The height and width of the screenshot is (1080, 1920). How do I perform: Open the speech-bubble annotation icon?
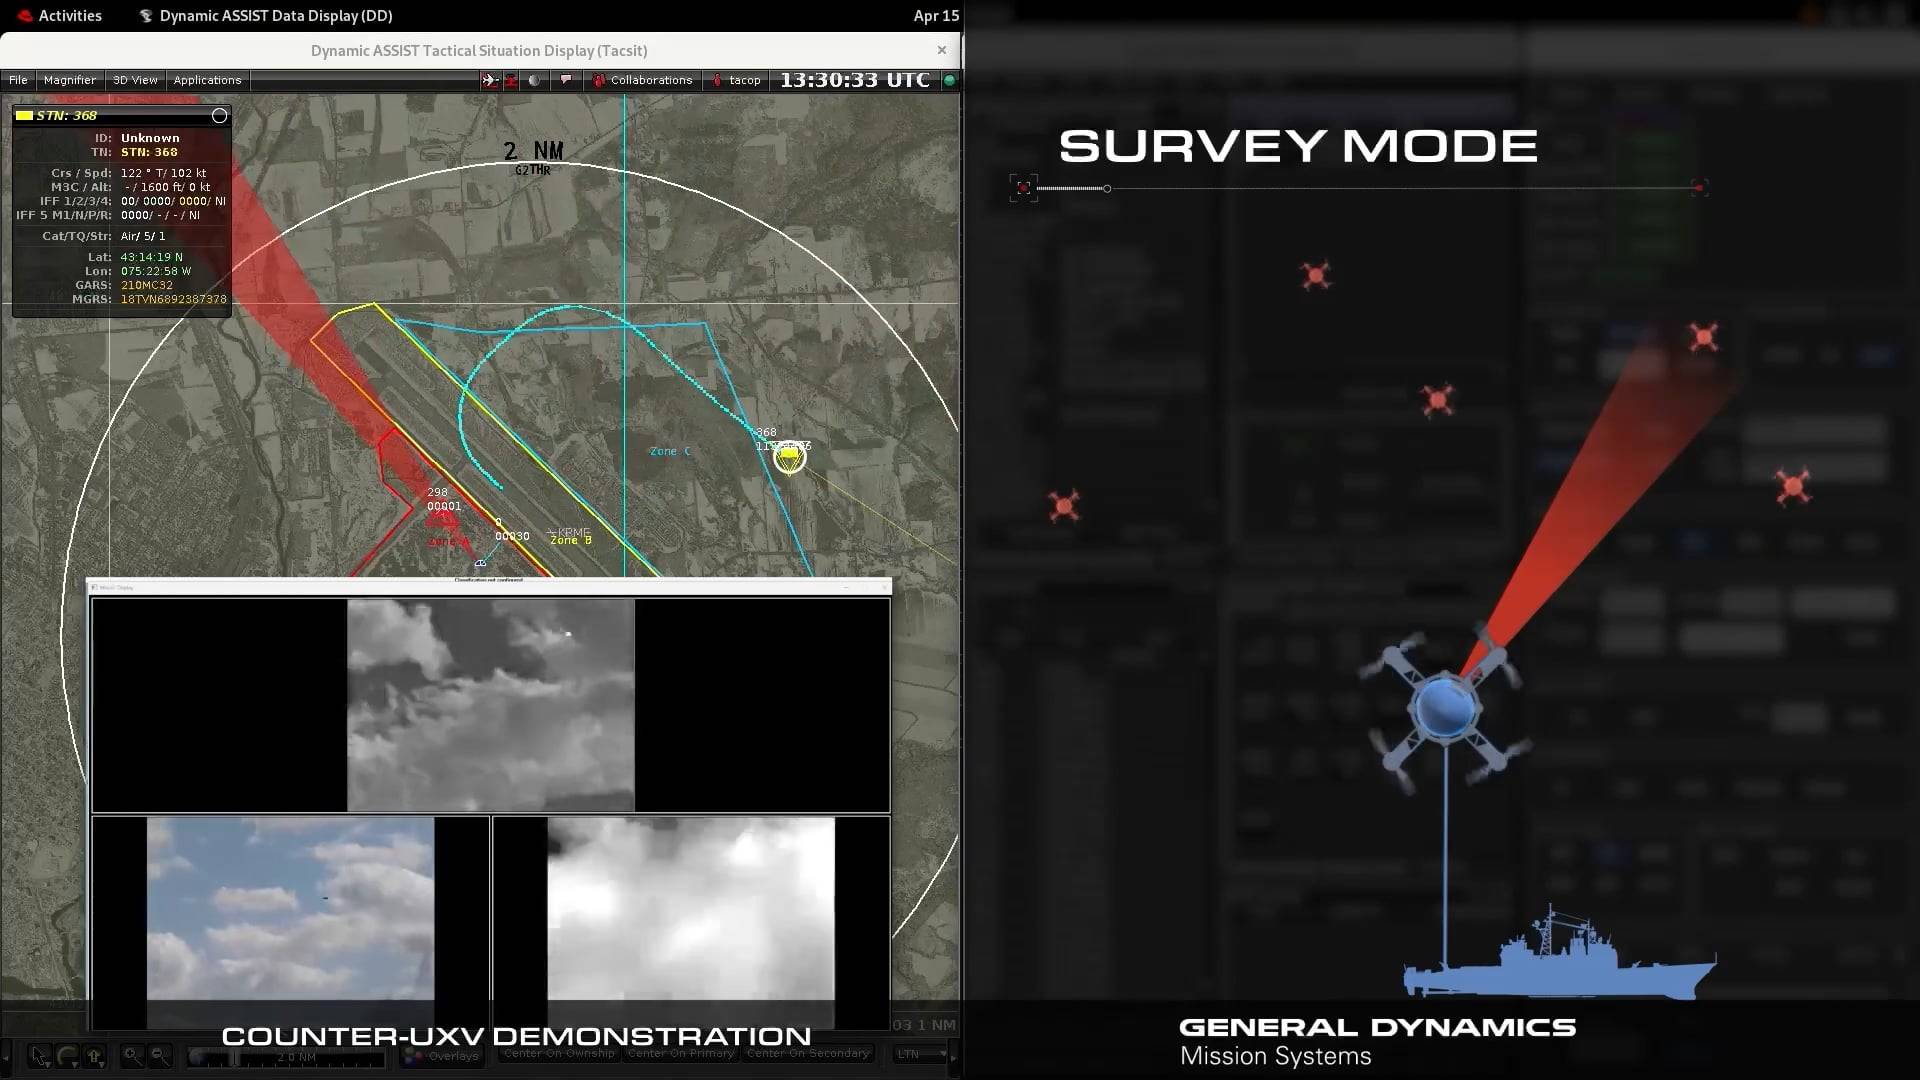(566, 80)
